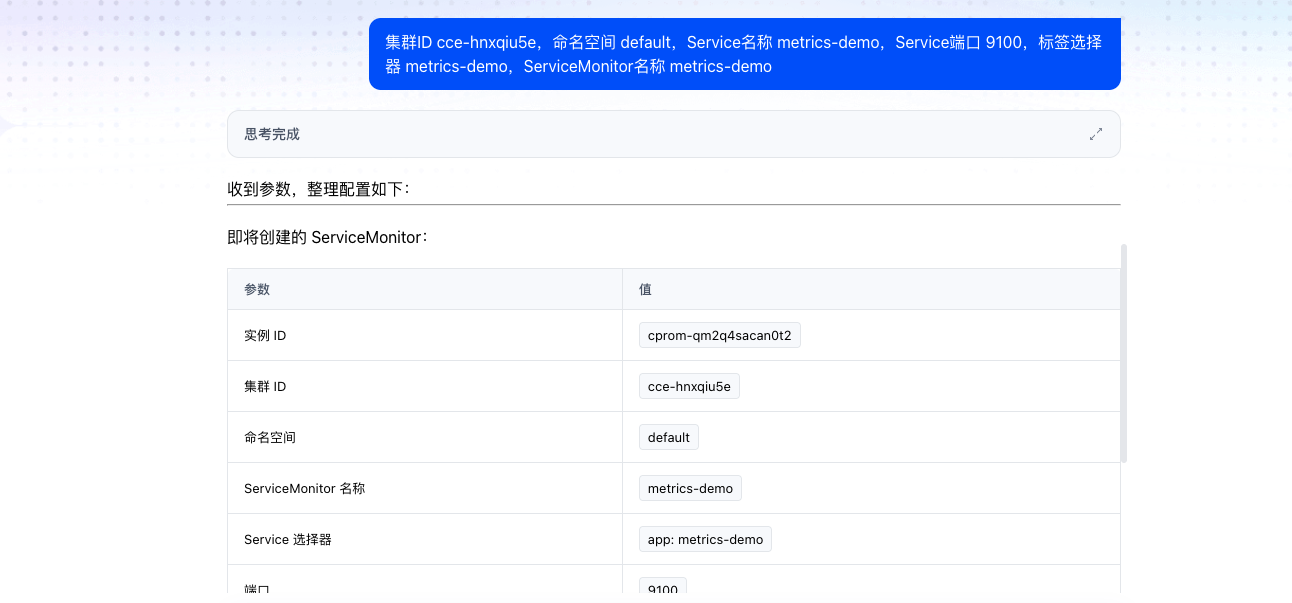The image size is (1292, 603).
Task: Click the 集群 ID row label
Action: pos(265,386)
